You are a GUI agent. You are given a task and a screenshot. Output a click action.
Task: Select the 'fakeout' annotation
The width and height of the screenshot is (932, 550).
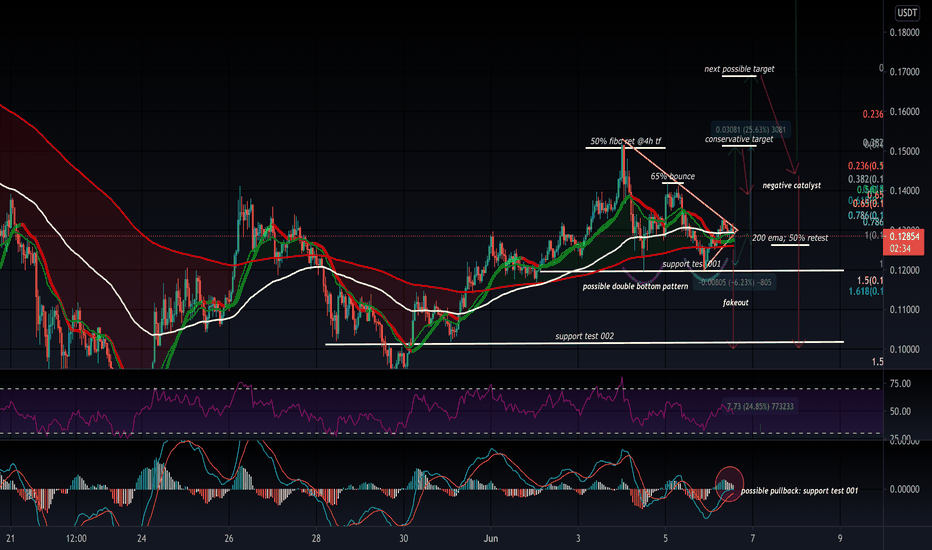(x=735, y=303)
